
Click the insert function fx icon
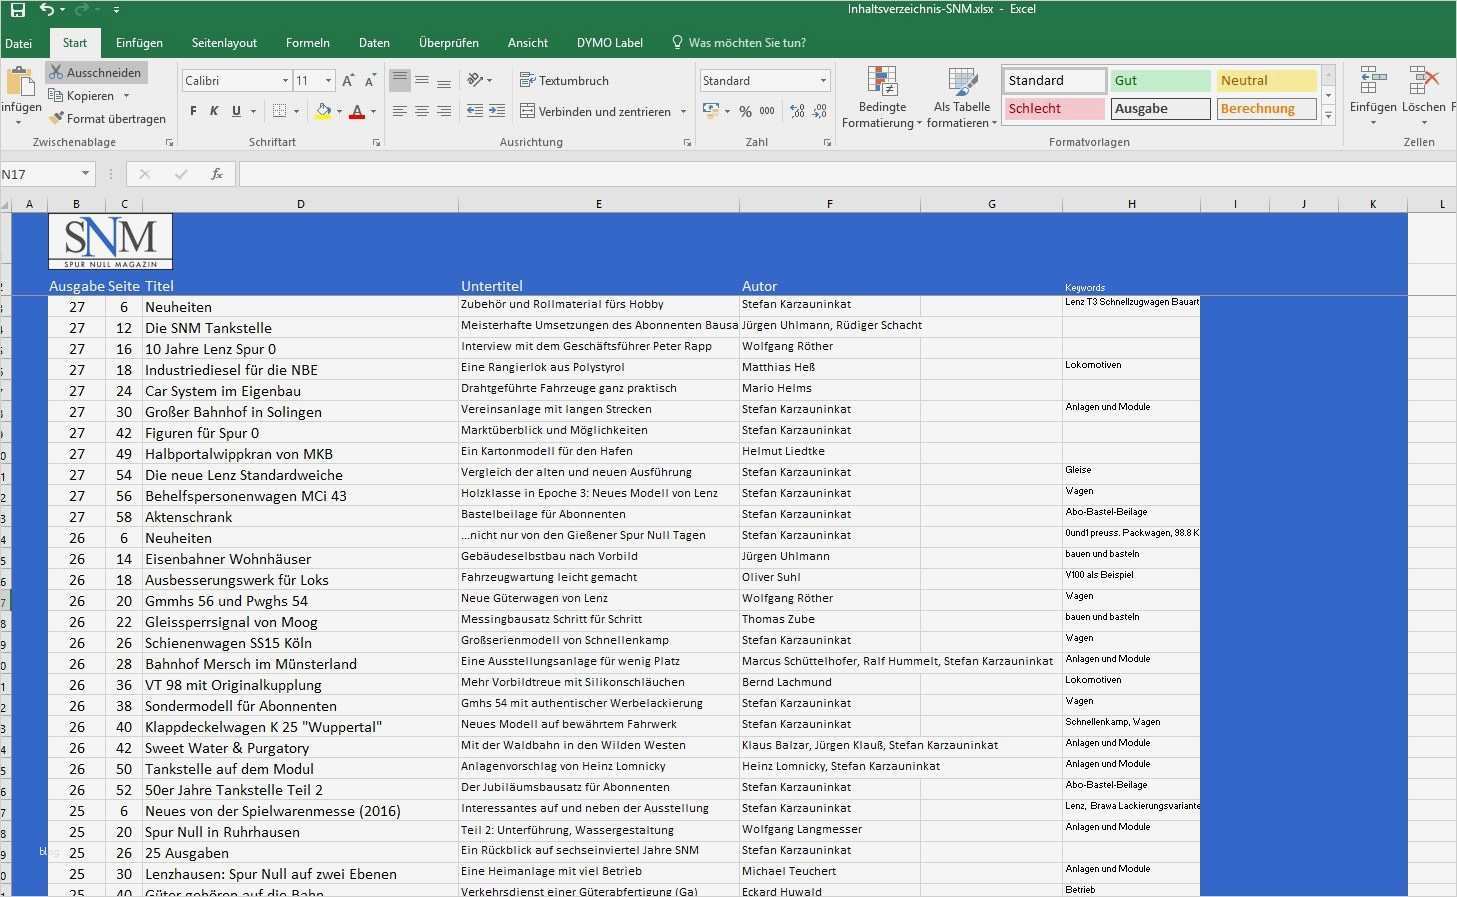click(x=216, y=174)
